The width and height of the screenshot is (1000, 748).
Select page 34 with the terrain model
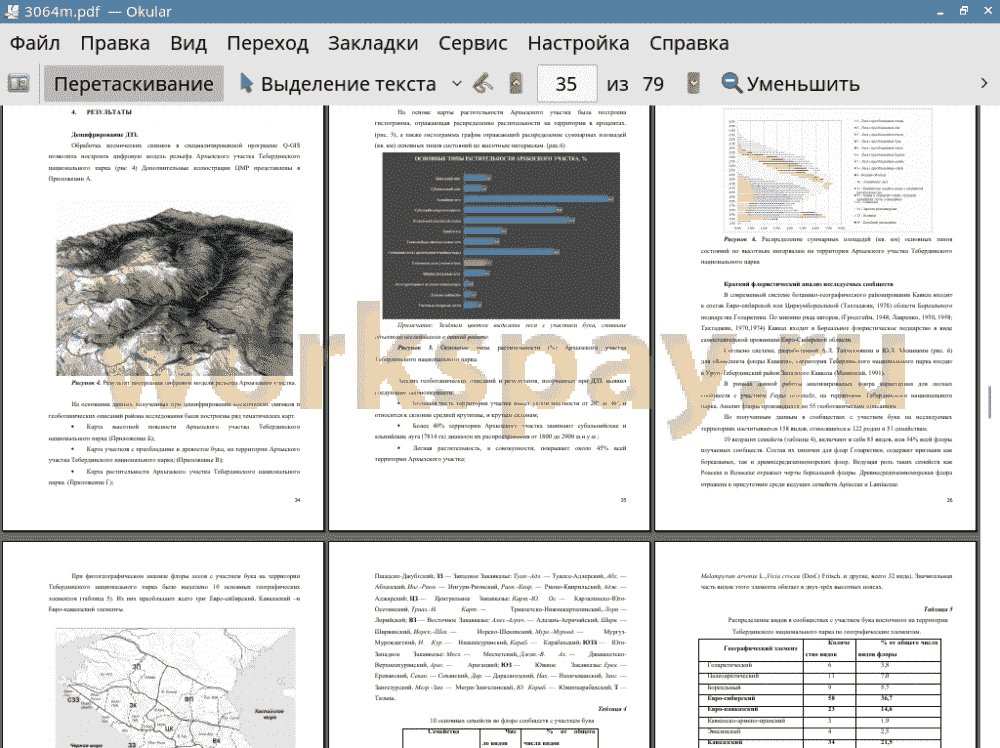point(163,318)
